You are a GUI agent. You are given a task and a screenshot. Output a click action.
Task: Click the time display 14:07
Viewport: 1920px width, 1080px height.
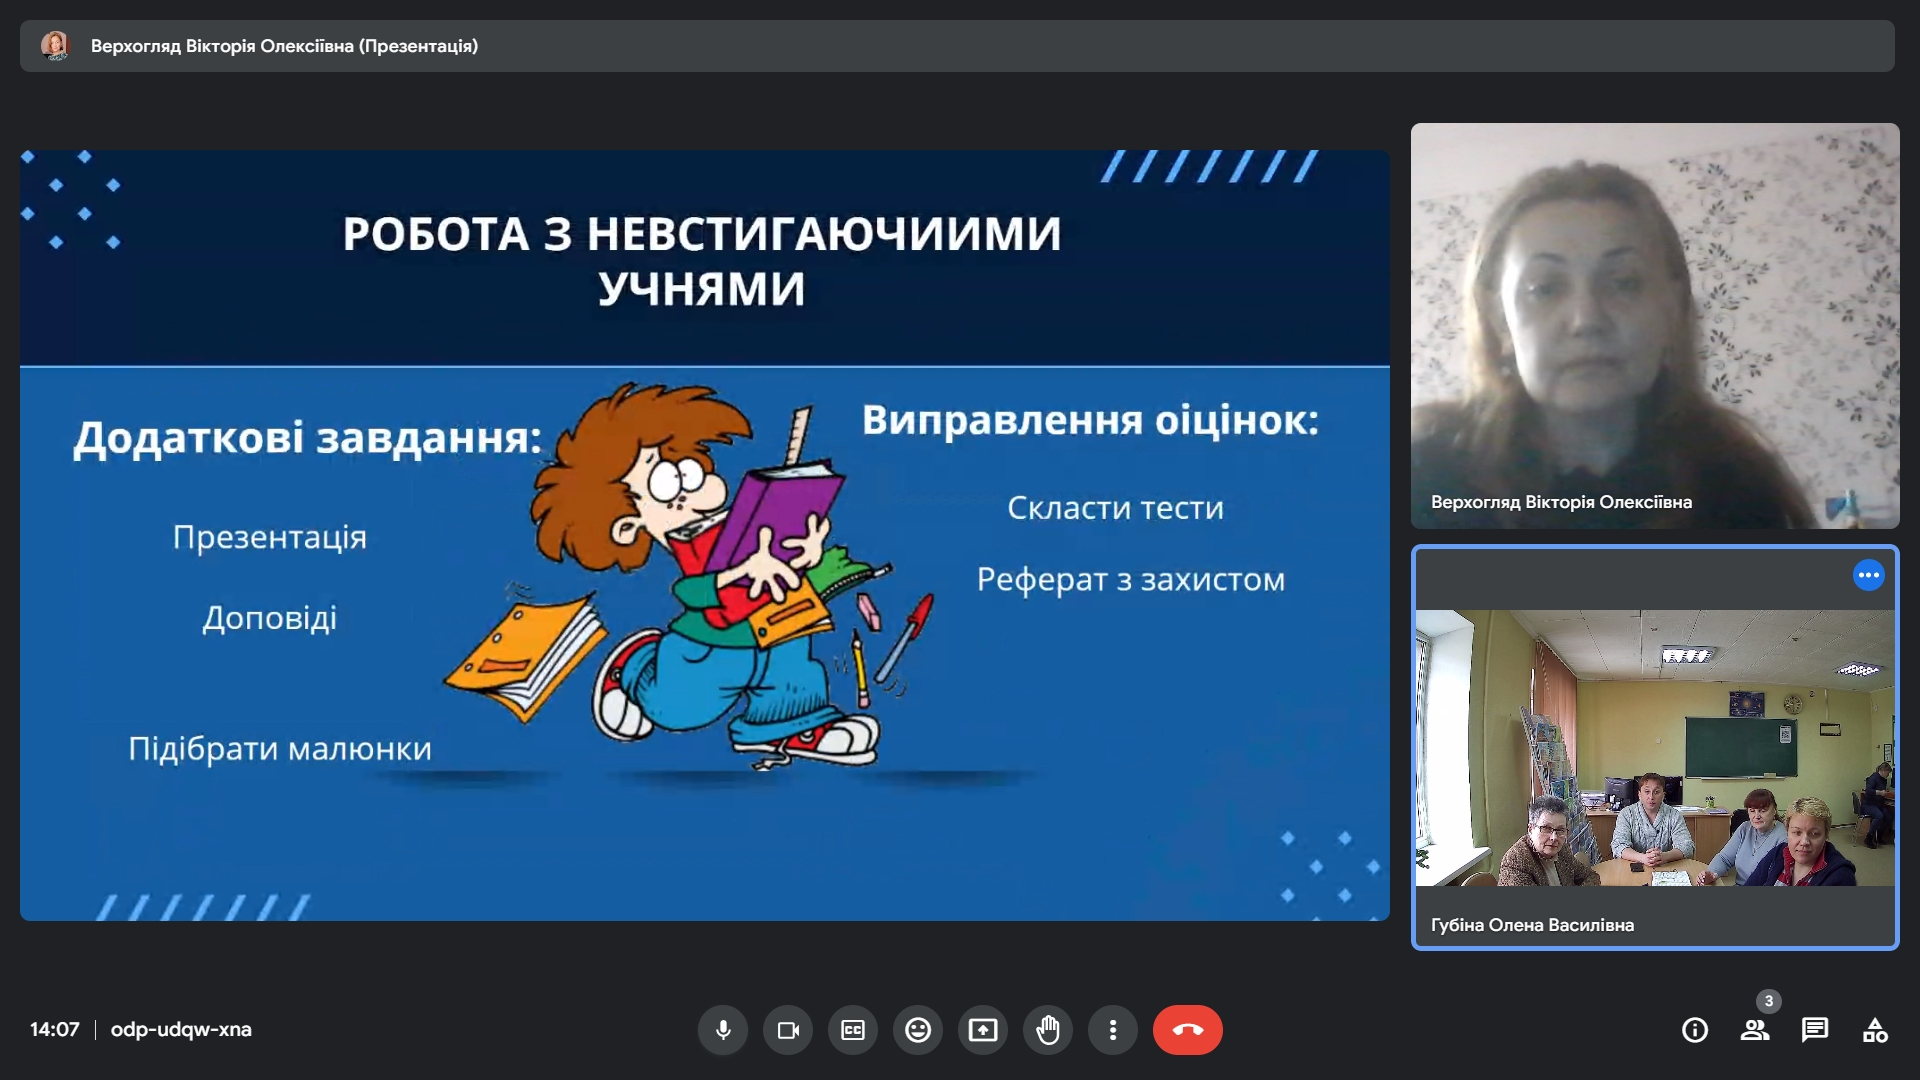pos(55,1029)
